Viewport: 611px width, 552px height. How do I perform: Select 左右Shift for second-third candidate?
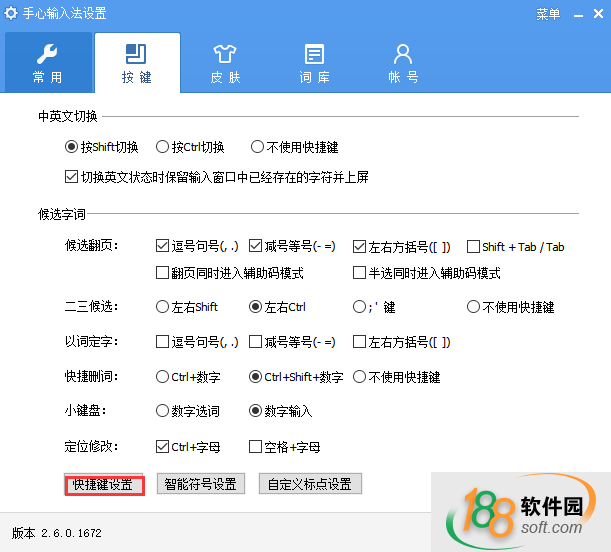point(163,307)
